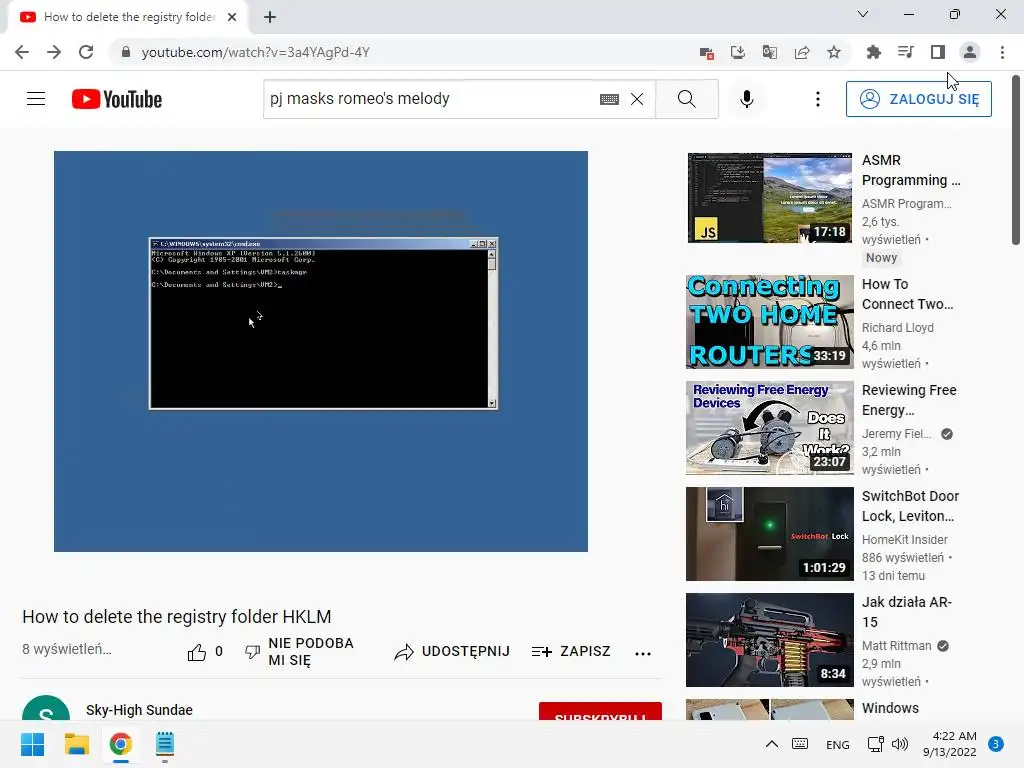The image size is (1024, 768).
Task: Toggle Chrome side panel
Action: 938,52
